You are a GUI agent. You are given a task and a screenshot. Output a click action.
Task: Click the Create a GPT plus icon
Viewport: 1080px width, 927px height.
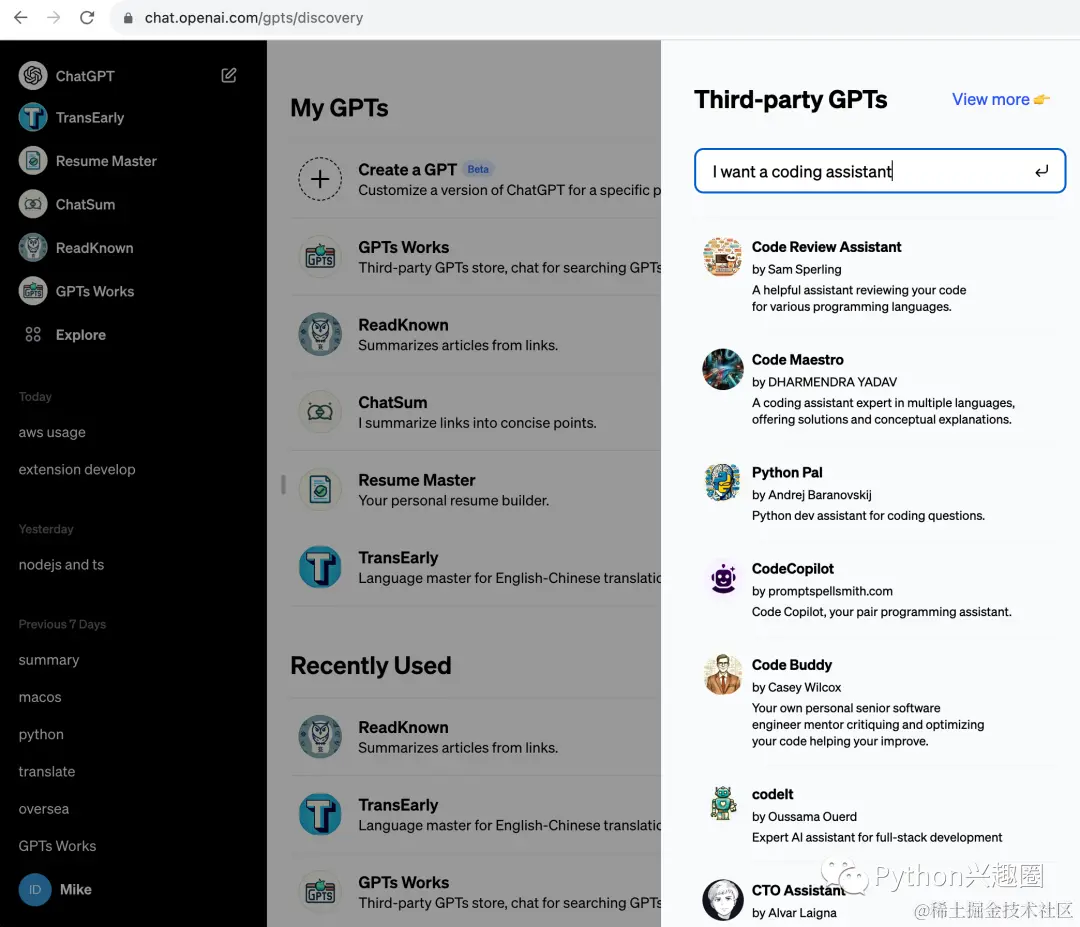click(x=320, y=179)
